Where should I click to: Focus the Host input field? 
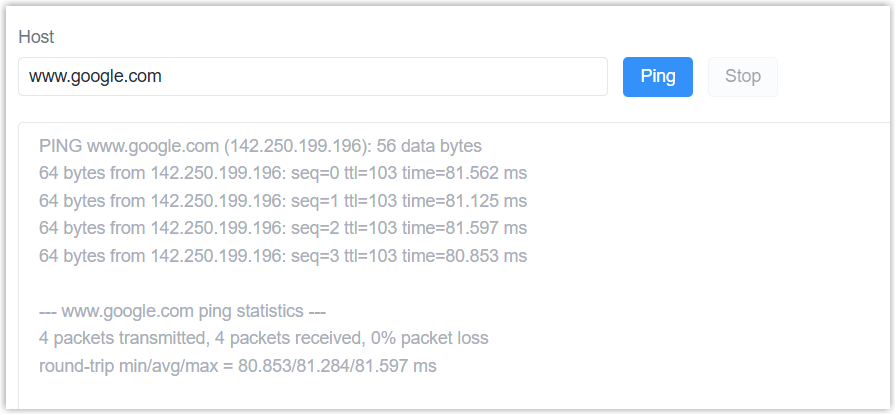[x=400, y=76]
